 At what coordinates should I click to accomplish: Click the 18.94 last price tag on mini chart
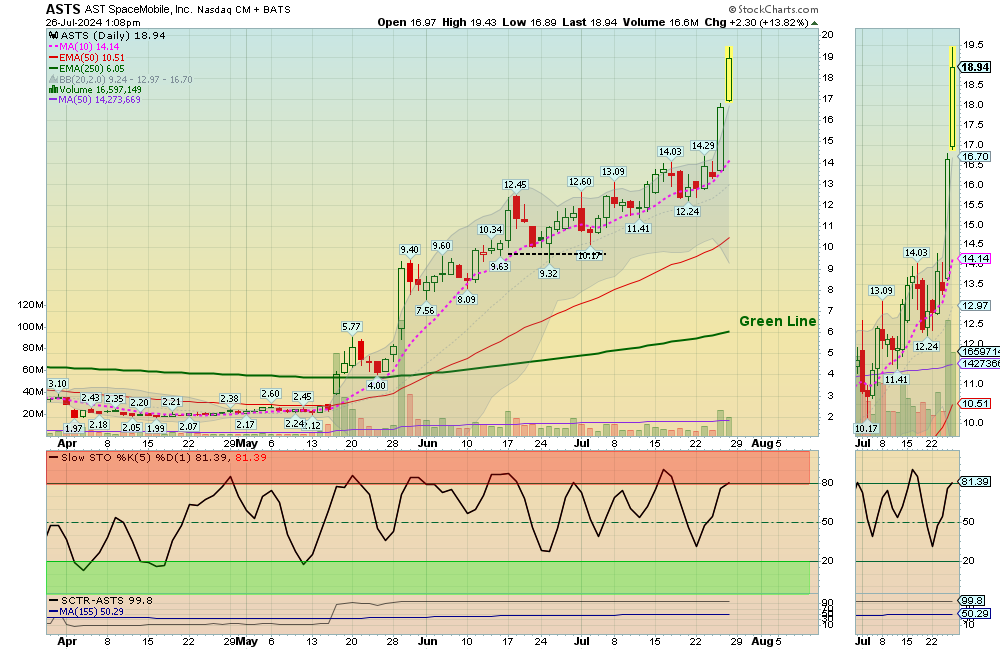(976, 67)
